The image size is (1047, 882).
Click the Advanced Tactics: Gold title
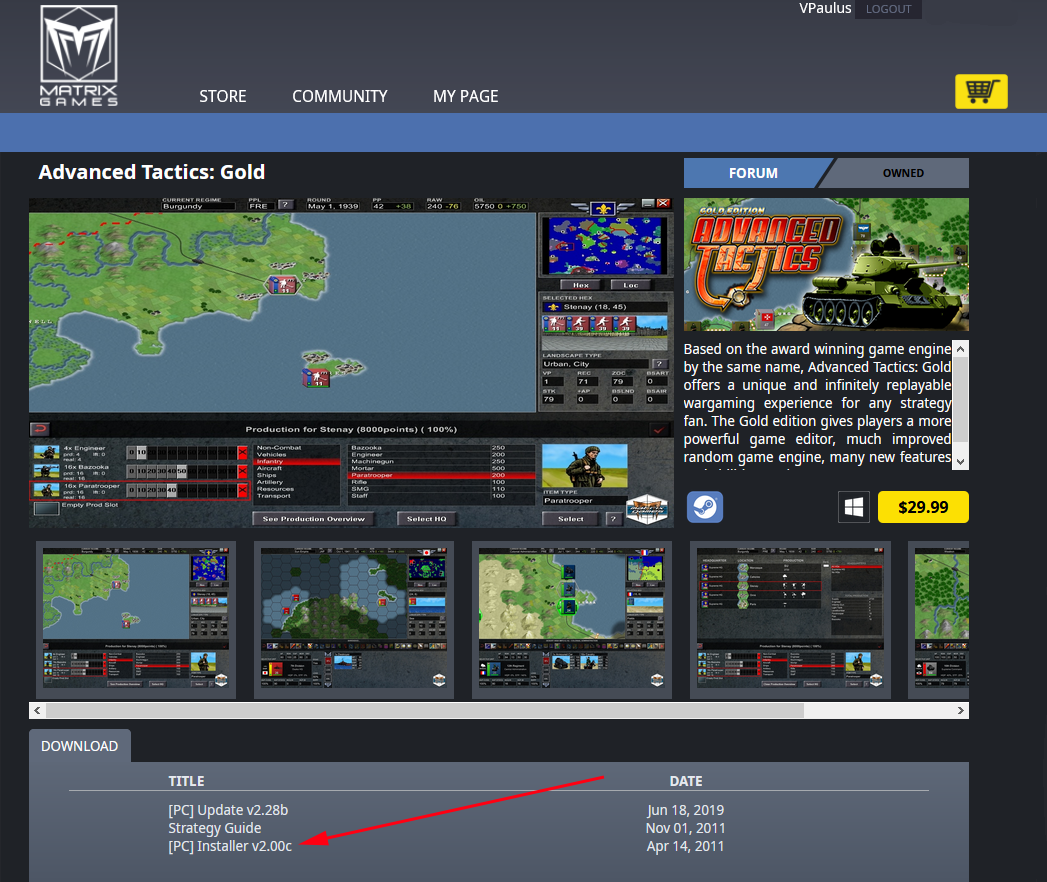pyautogui.click(x=152, y=172)
